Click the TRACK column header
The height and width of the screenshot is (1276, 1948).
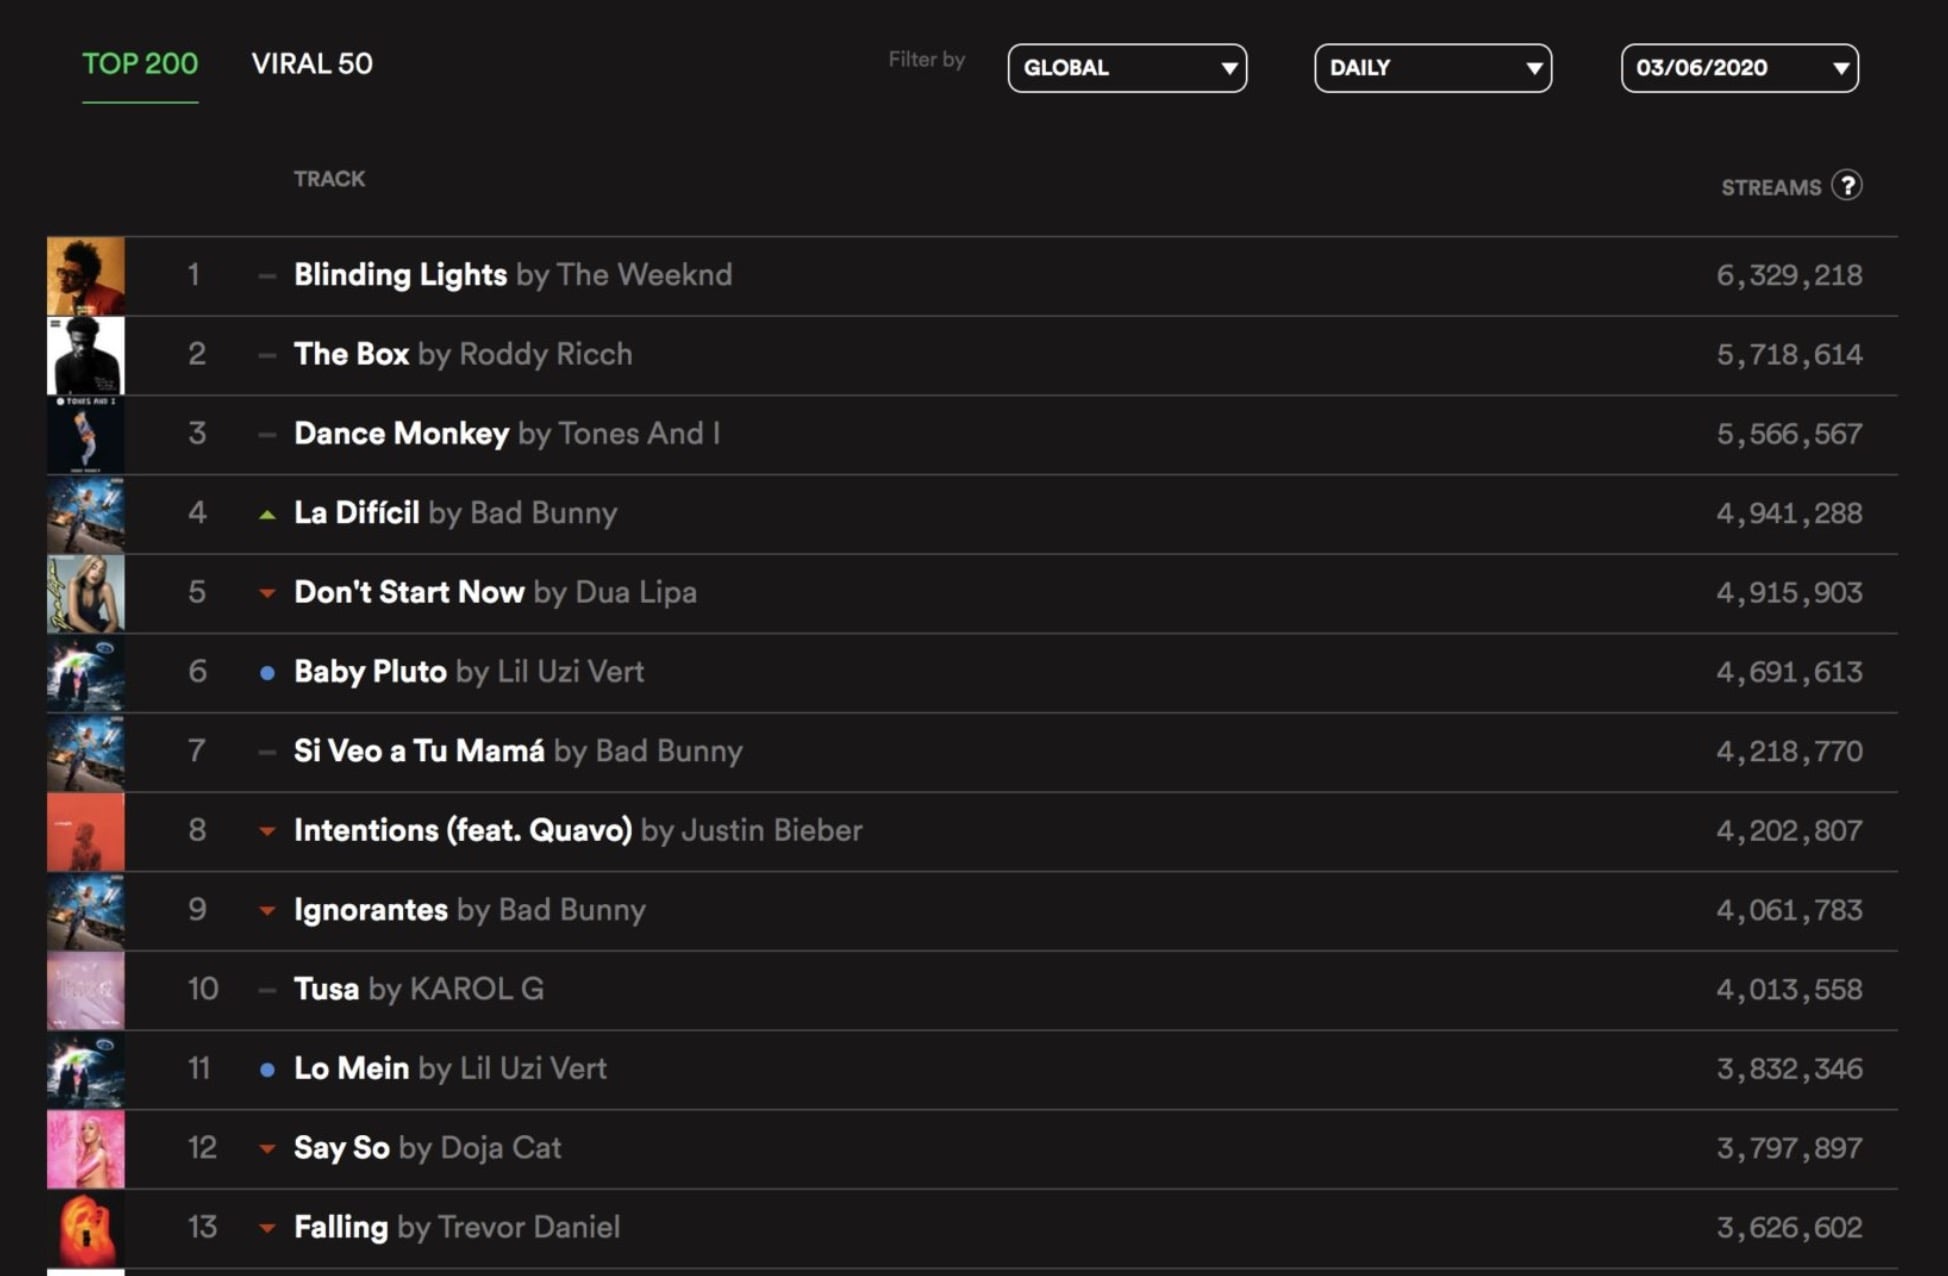point(330,178)
